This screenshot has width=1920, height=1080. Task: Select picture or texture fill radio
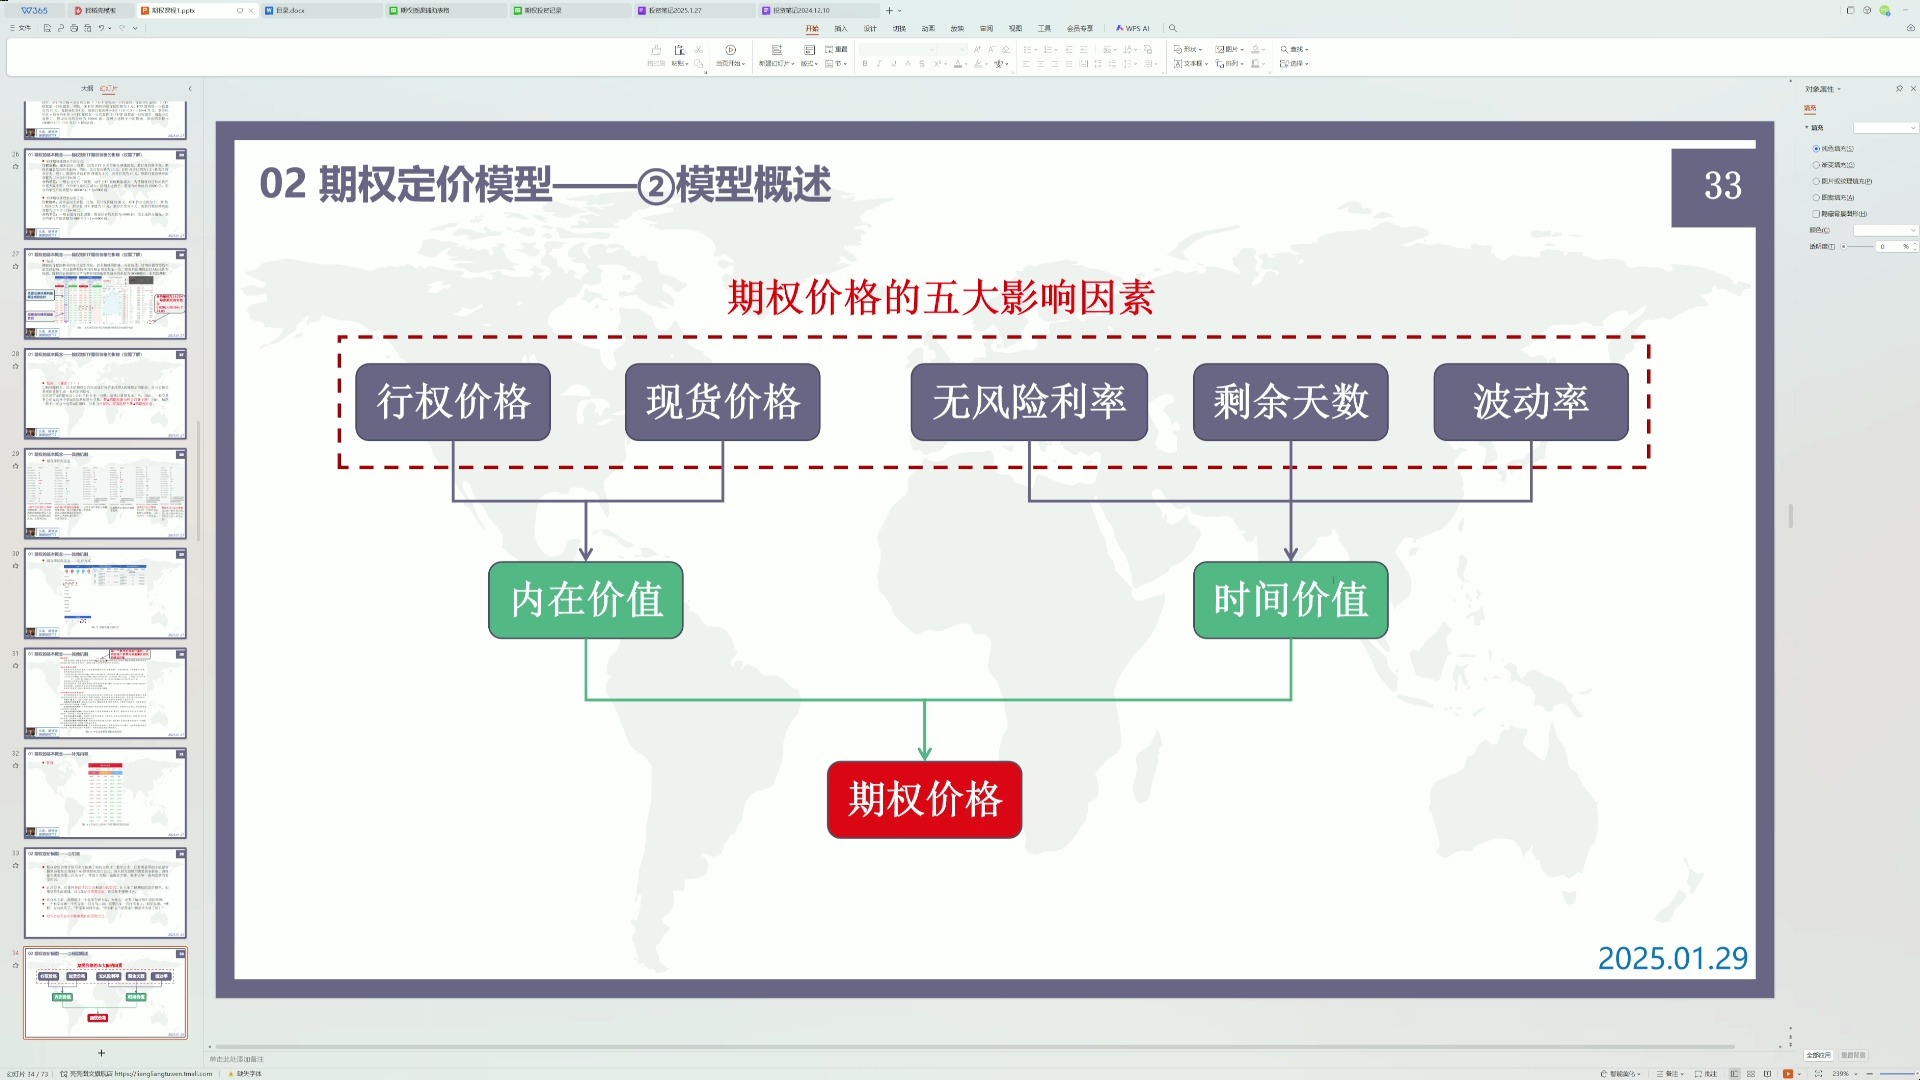click(x=1816, y=181)
